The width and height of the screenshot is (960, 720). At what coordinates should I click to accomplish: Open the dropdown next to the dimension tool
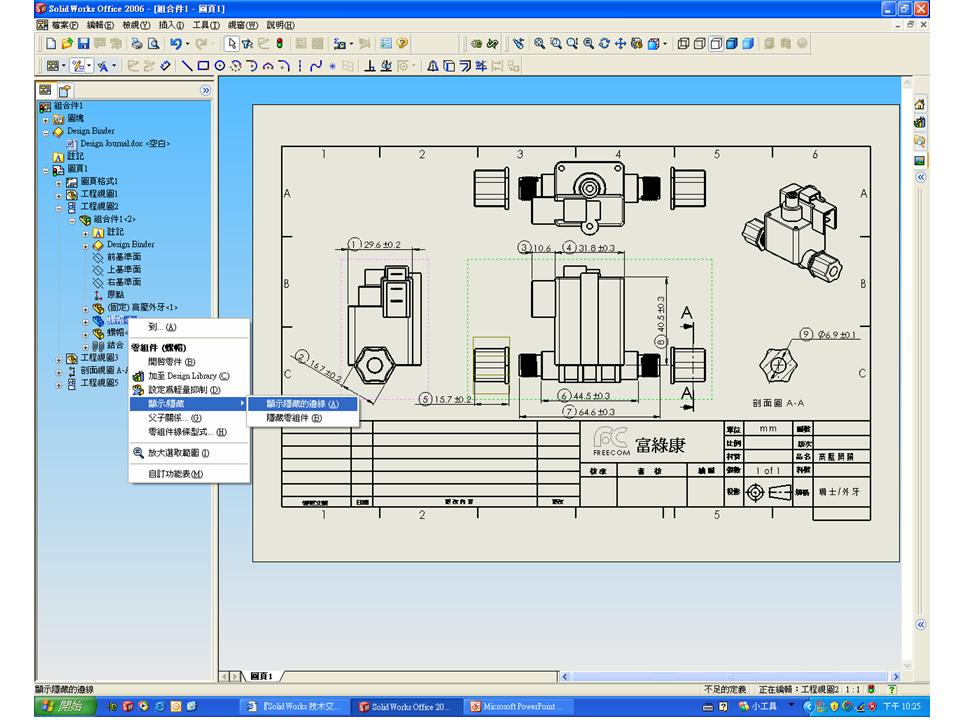pos(89,66)
